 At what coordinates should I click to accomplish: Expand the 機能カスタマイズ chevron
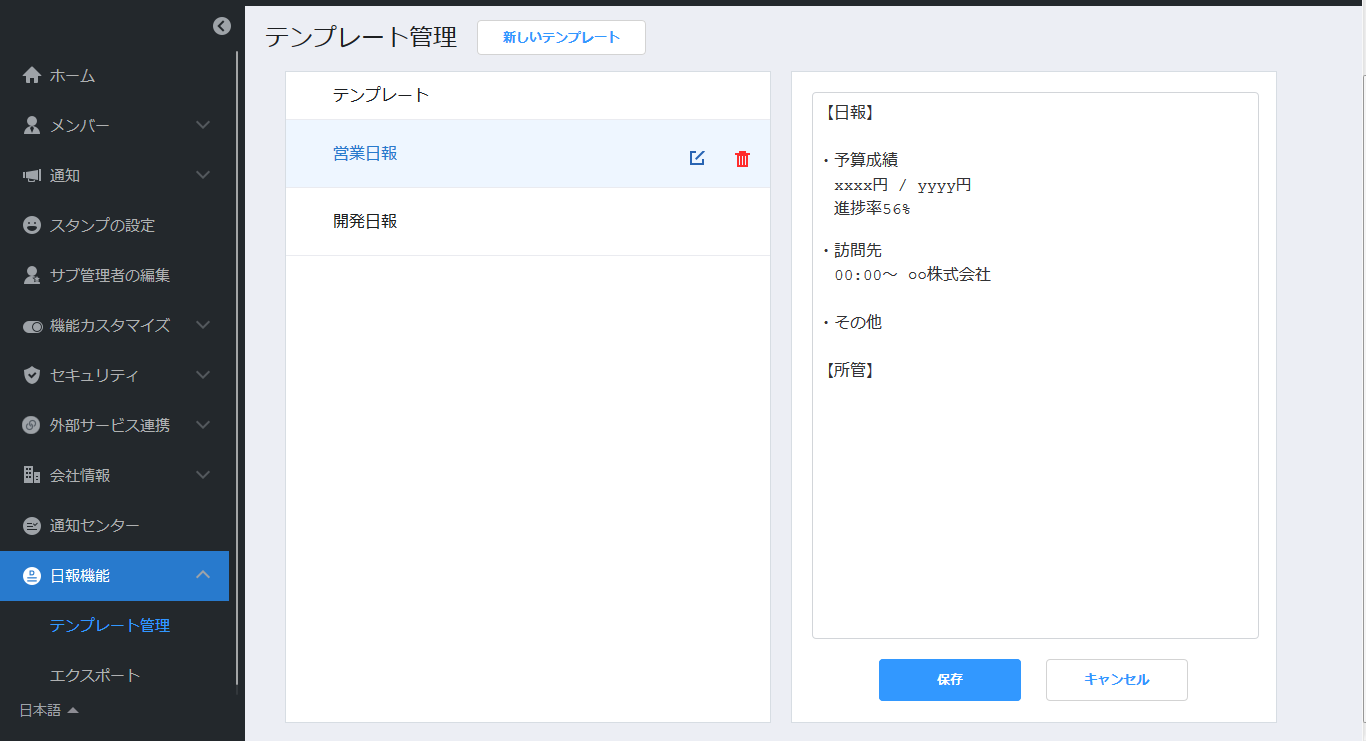203,325
